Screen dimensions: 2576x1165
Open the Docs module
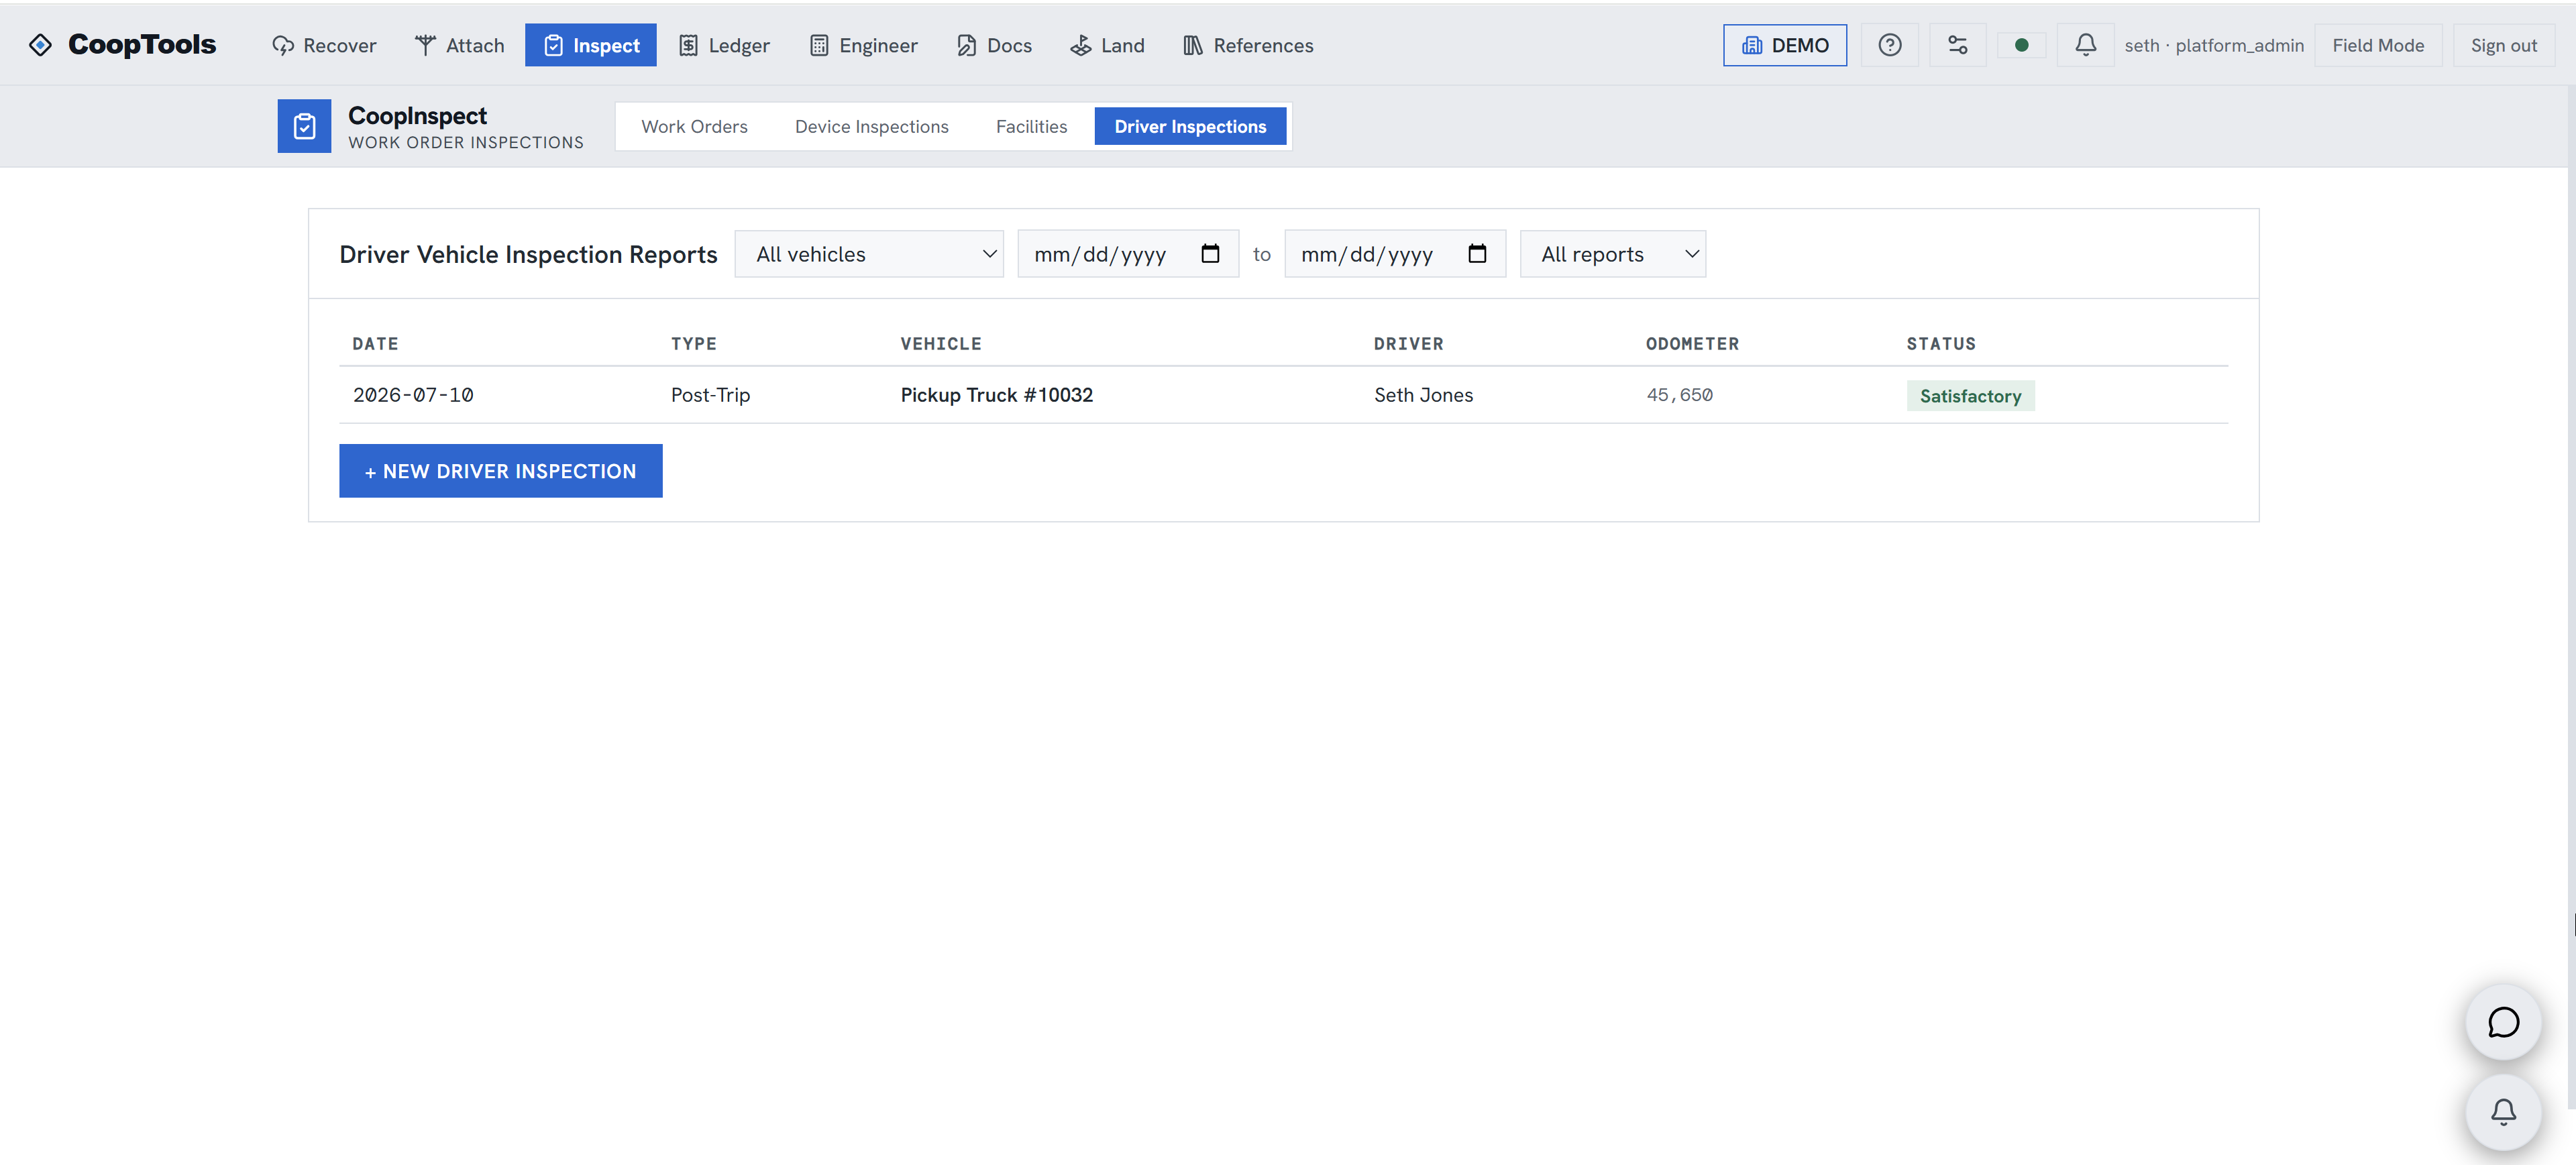pos(994,45)
